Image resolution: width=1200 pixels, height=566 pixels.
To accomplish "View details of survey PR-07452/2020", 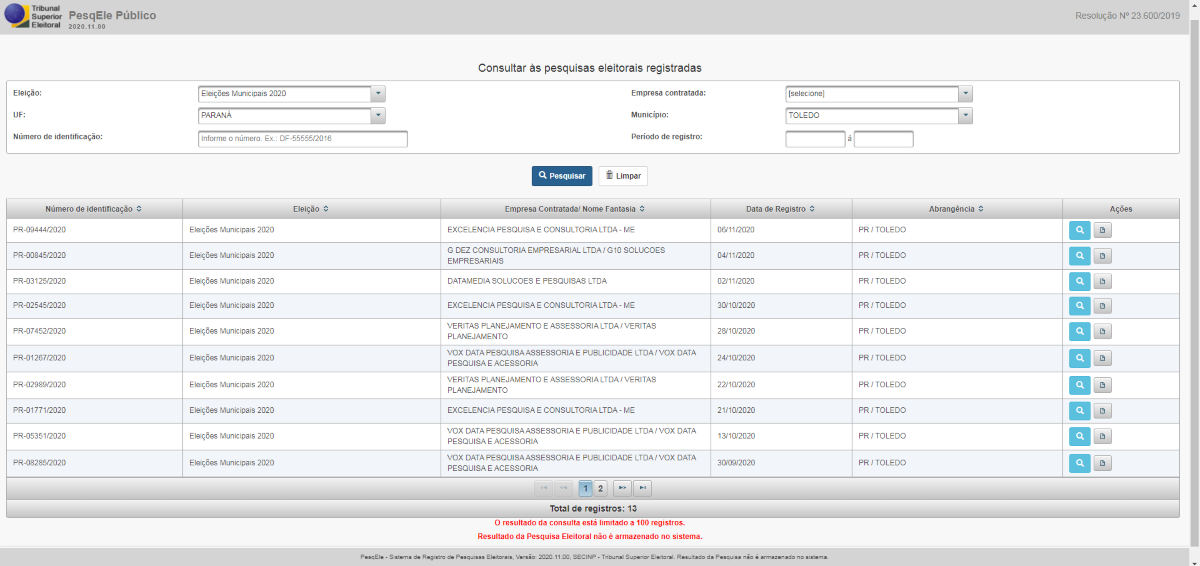I will (1080, 332).
